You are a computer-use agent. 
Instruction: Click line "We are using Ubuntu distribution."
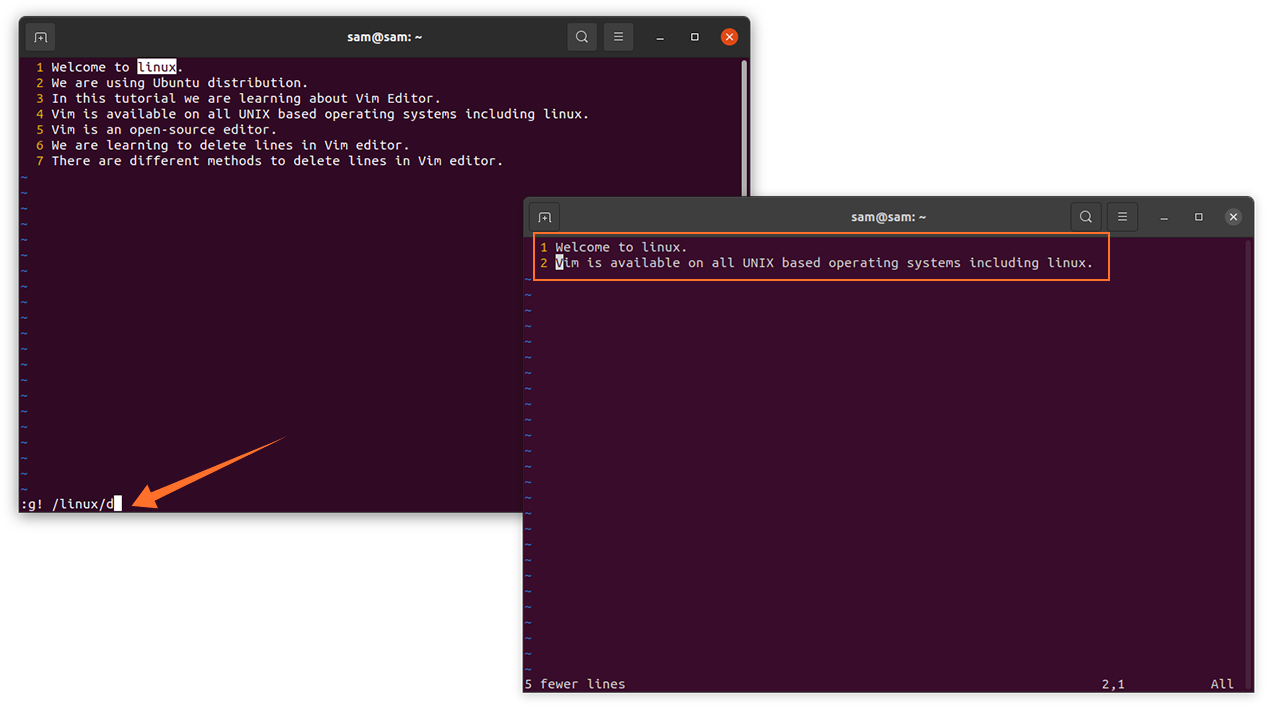pos(180,83)
